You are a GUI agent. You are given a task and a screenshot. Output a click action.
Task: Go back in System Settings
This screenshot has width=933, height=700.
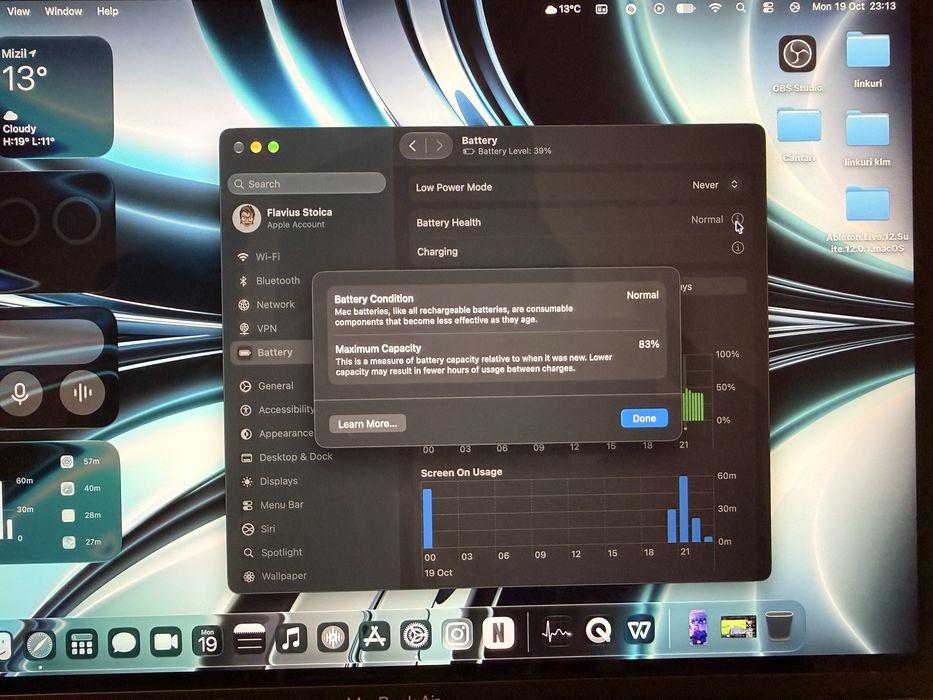click(413, 145)
